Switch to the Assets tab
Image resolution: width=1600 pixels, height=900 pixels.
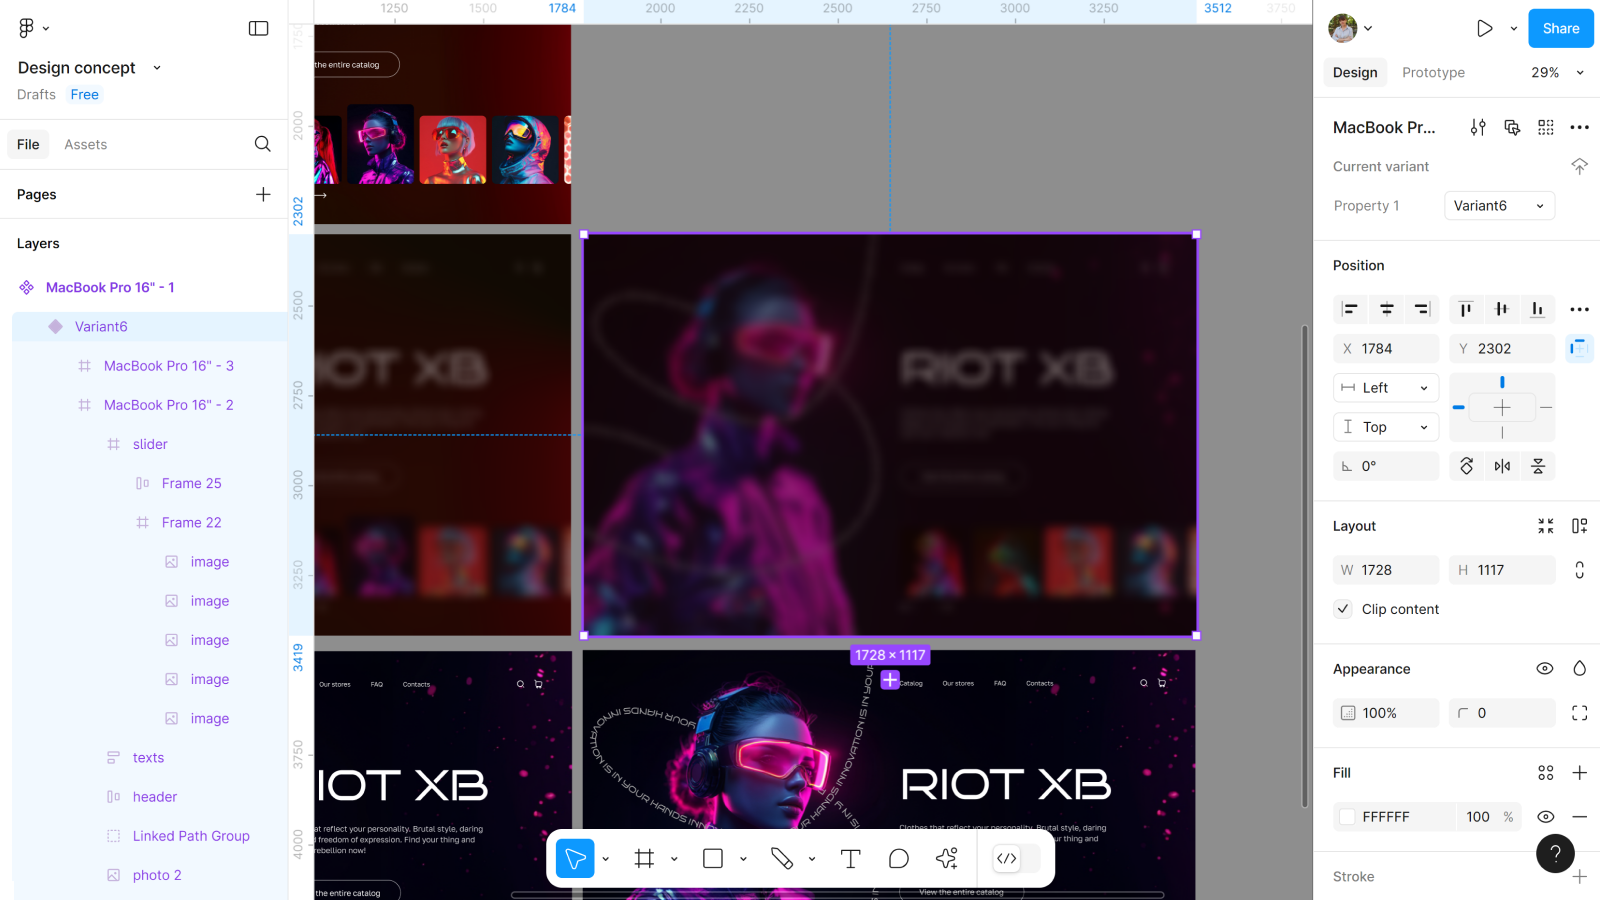coord(85,144)
